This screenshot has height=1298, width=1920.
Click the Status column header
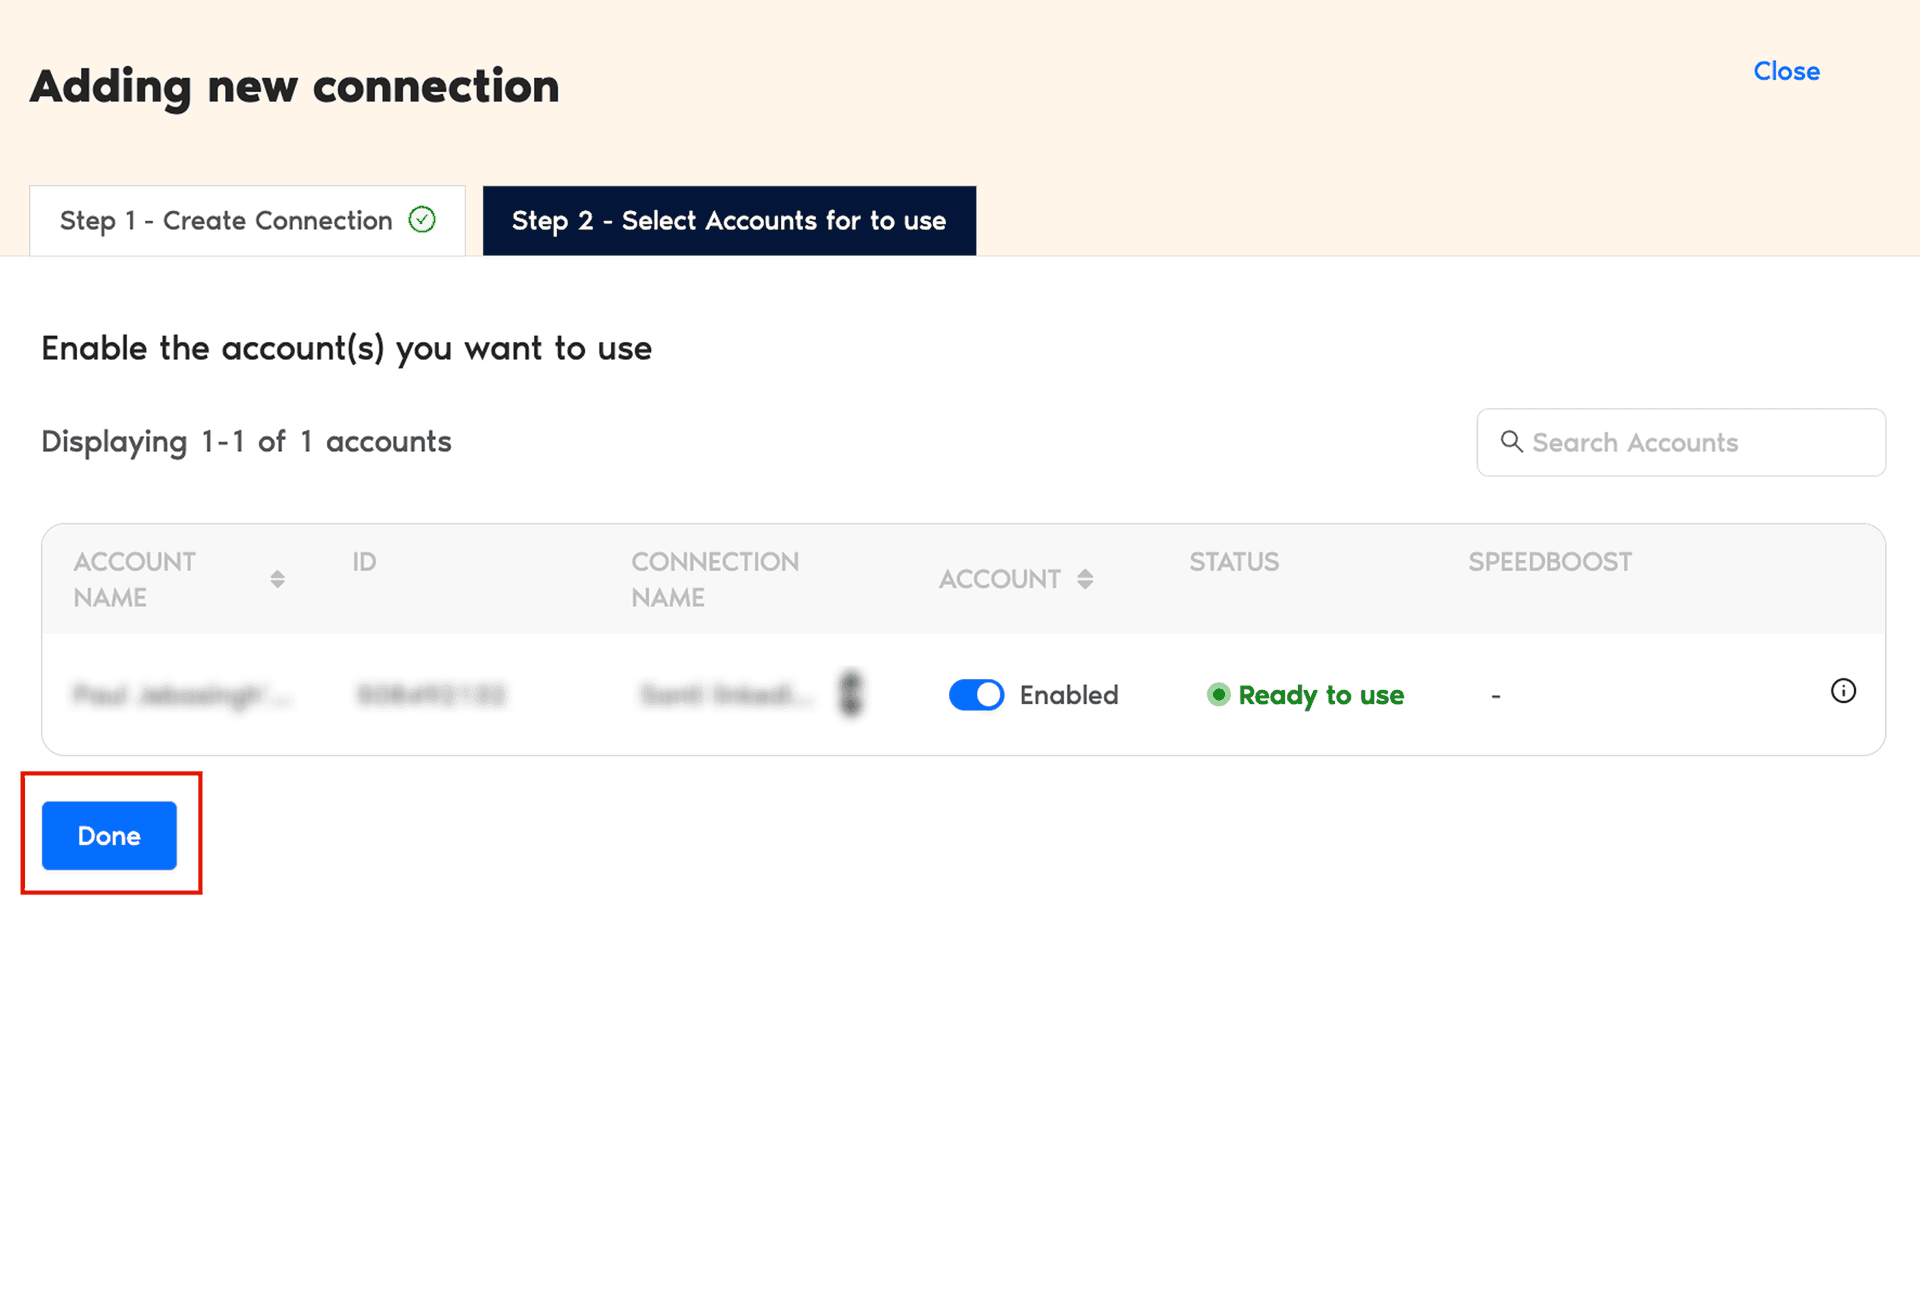click(x=1233, y=562)
